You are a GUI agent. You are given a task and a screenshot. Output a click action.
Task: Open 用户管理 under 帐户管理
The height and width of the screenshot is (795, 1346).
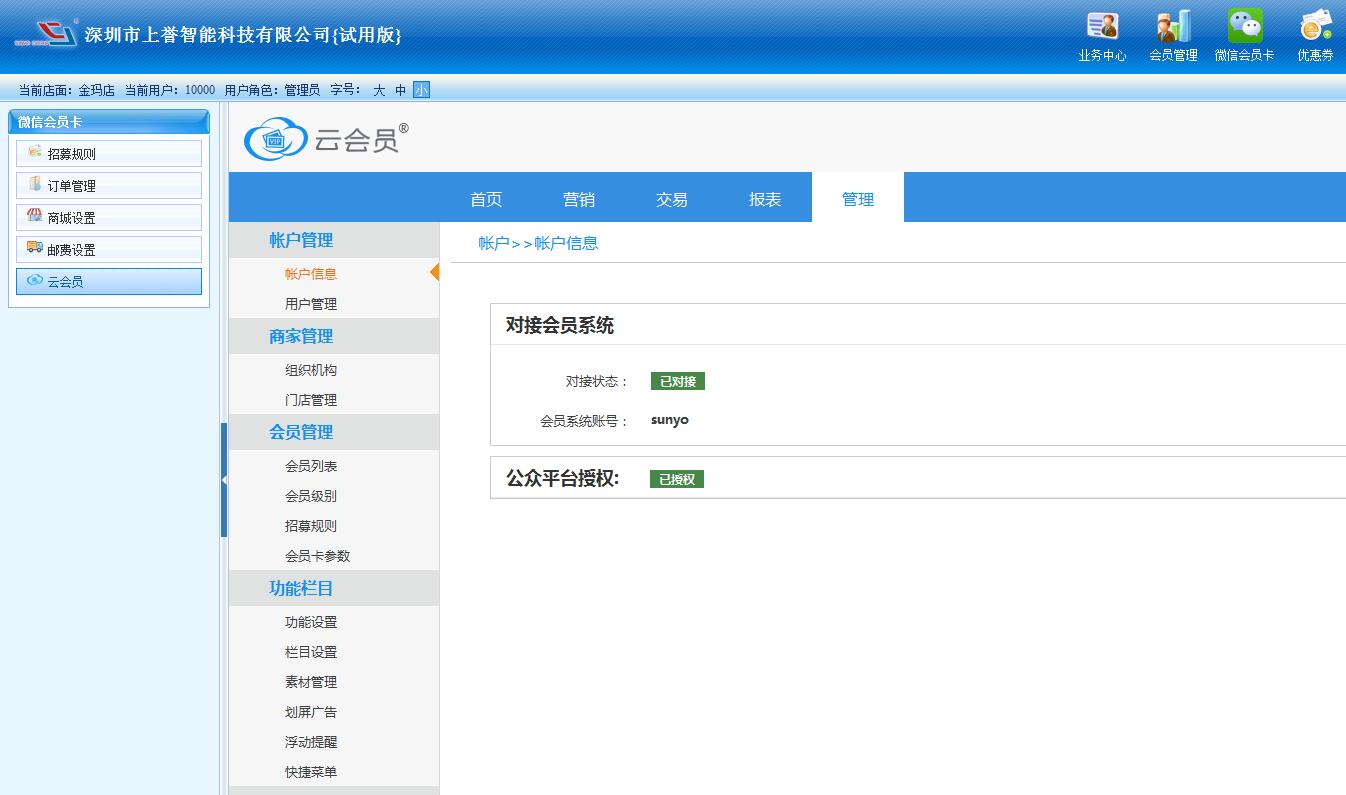tap(311, 304)
